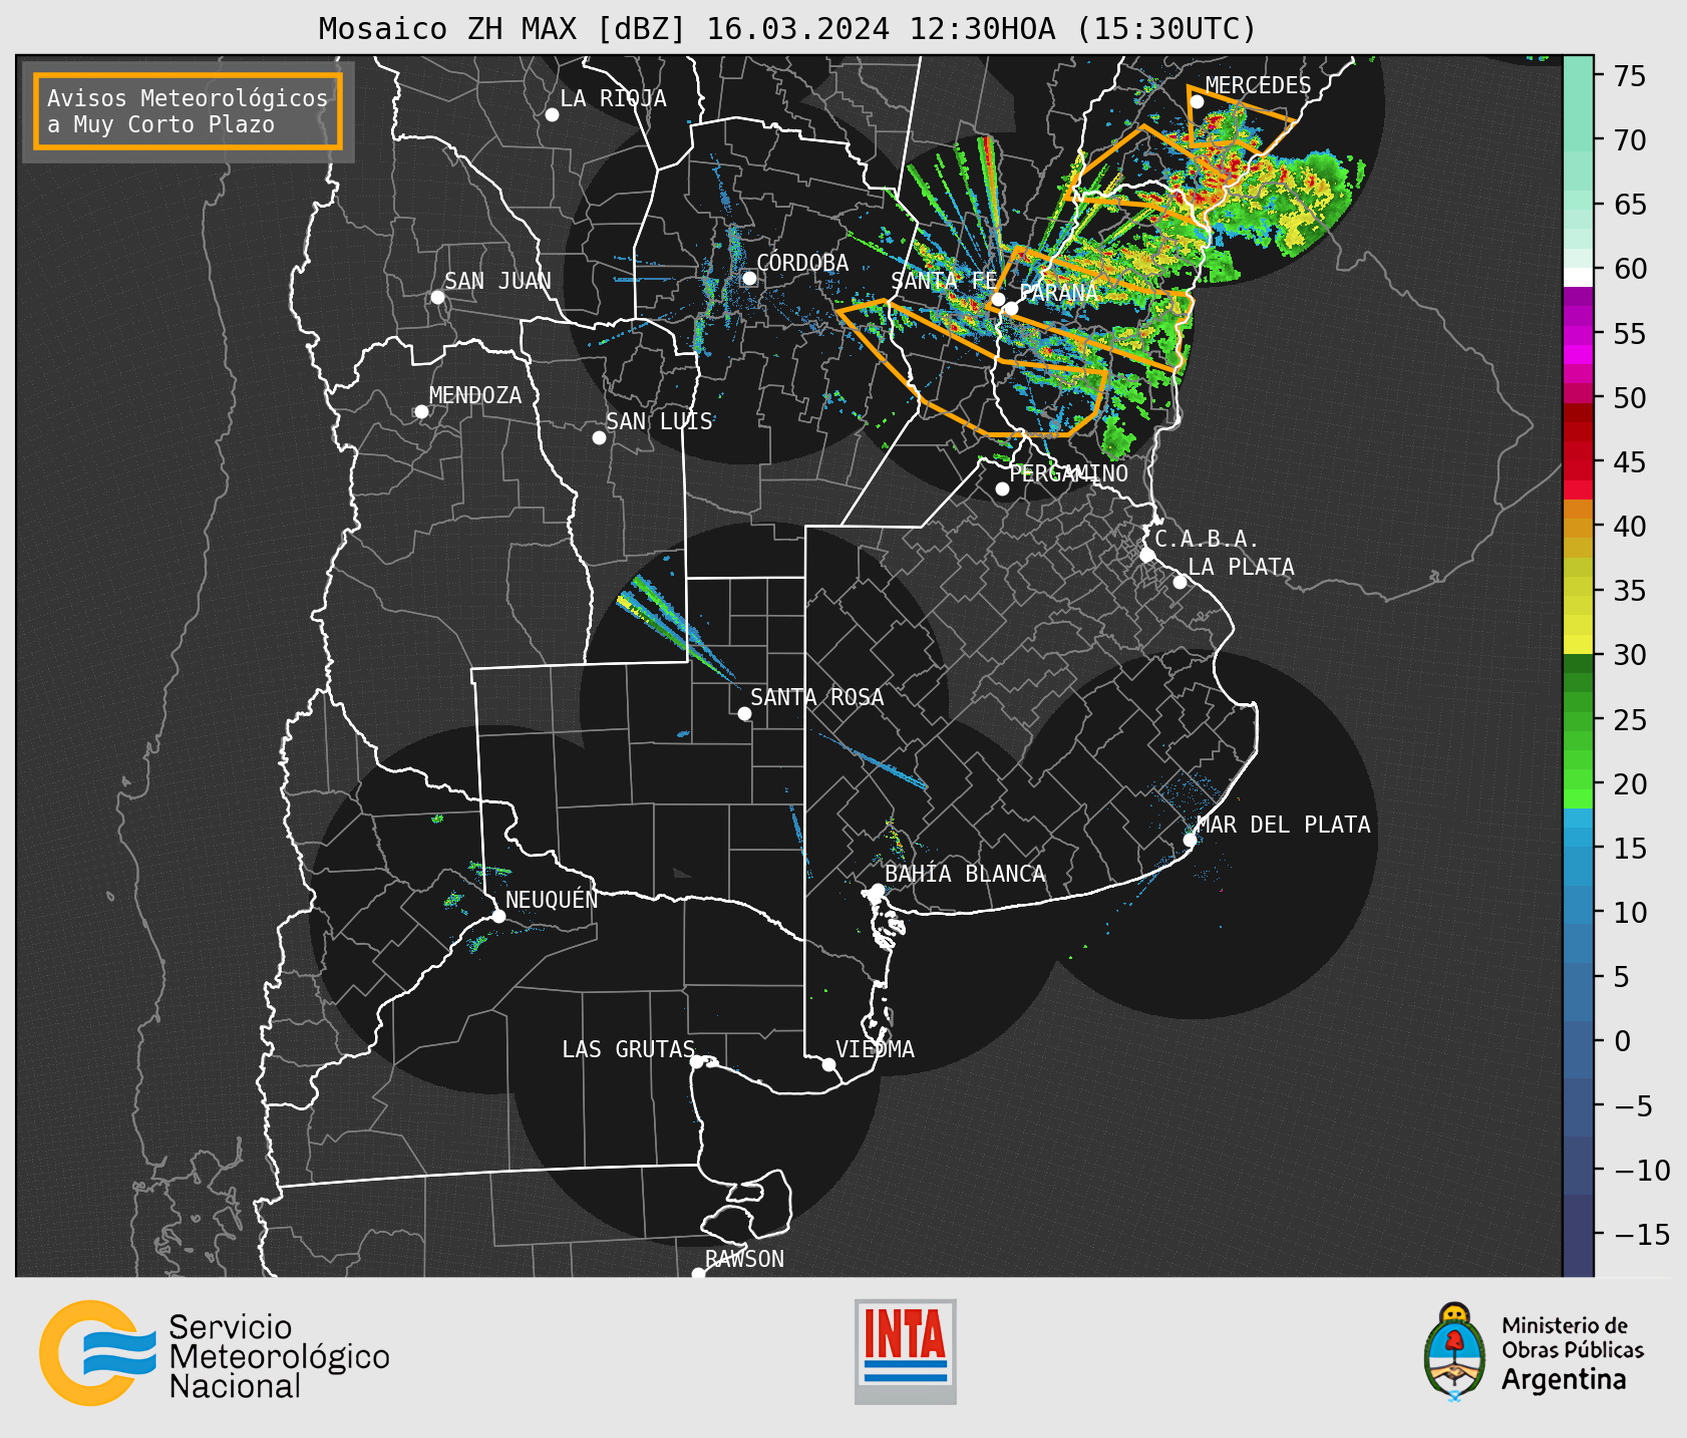Click the Mendoza city marker dot
The image size is (1687, 1438).
421,412
